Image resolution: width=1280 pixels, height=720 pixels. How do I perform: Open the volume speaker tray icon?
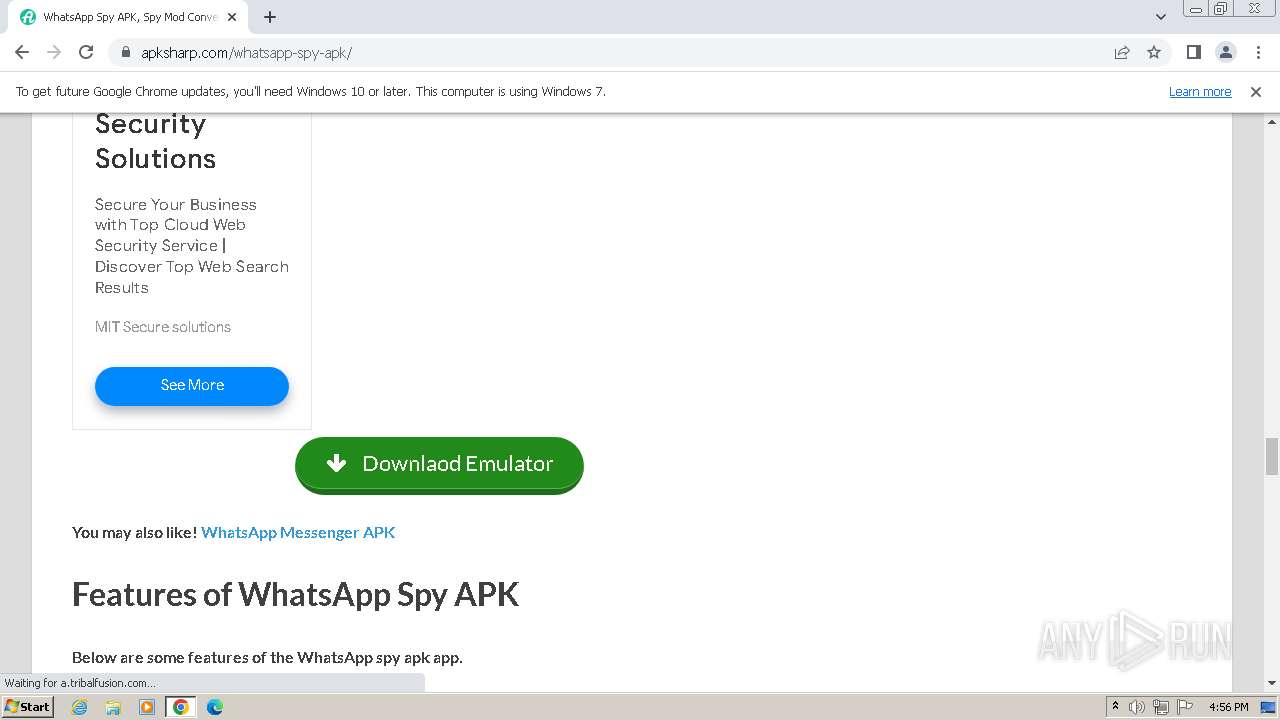[x=1137, y=707]
